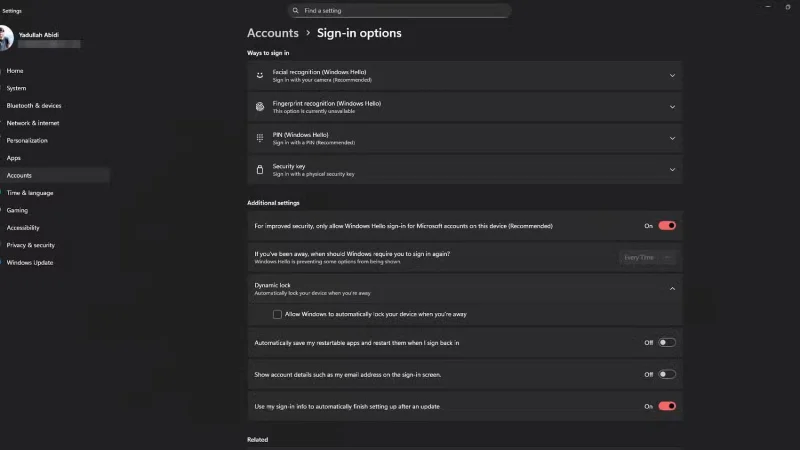The width and height of the screenshot is (800, 450).
Task: Open Windows Update page
Action: click(x=30, y=262)
